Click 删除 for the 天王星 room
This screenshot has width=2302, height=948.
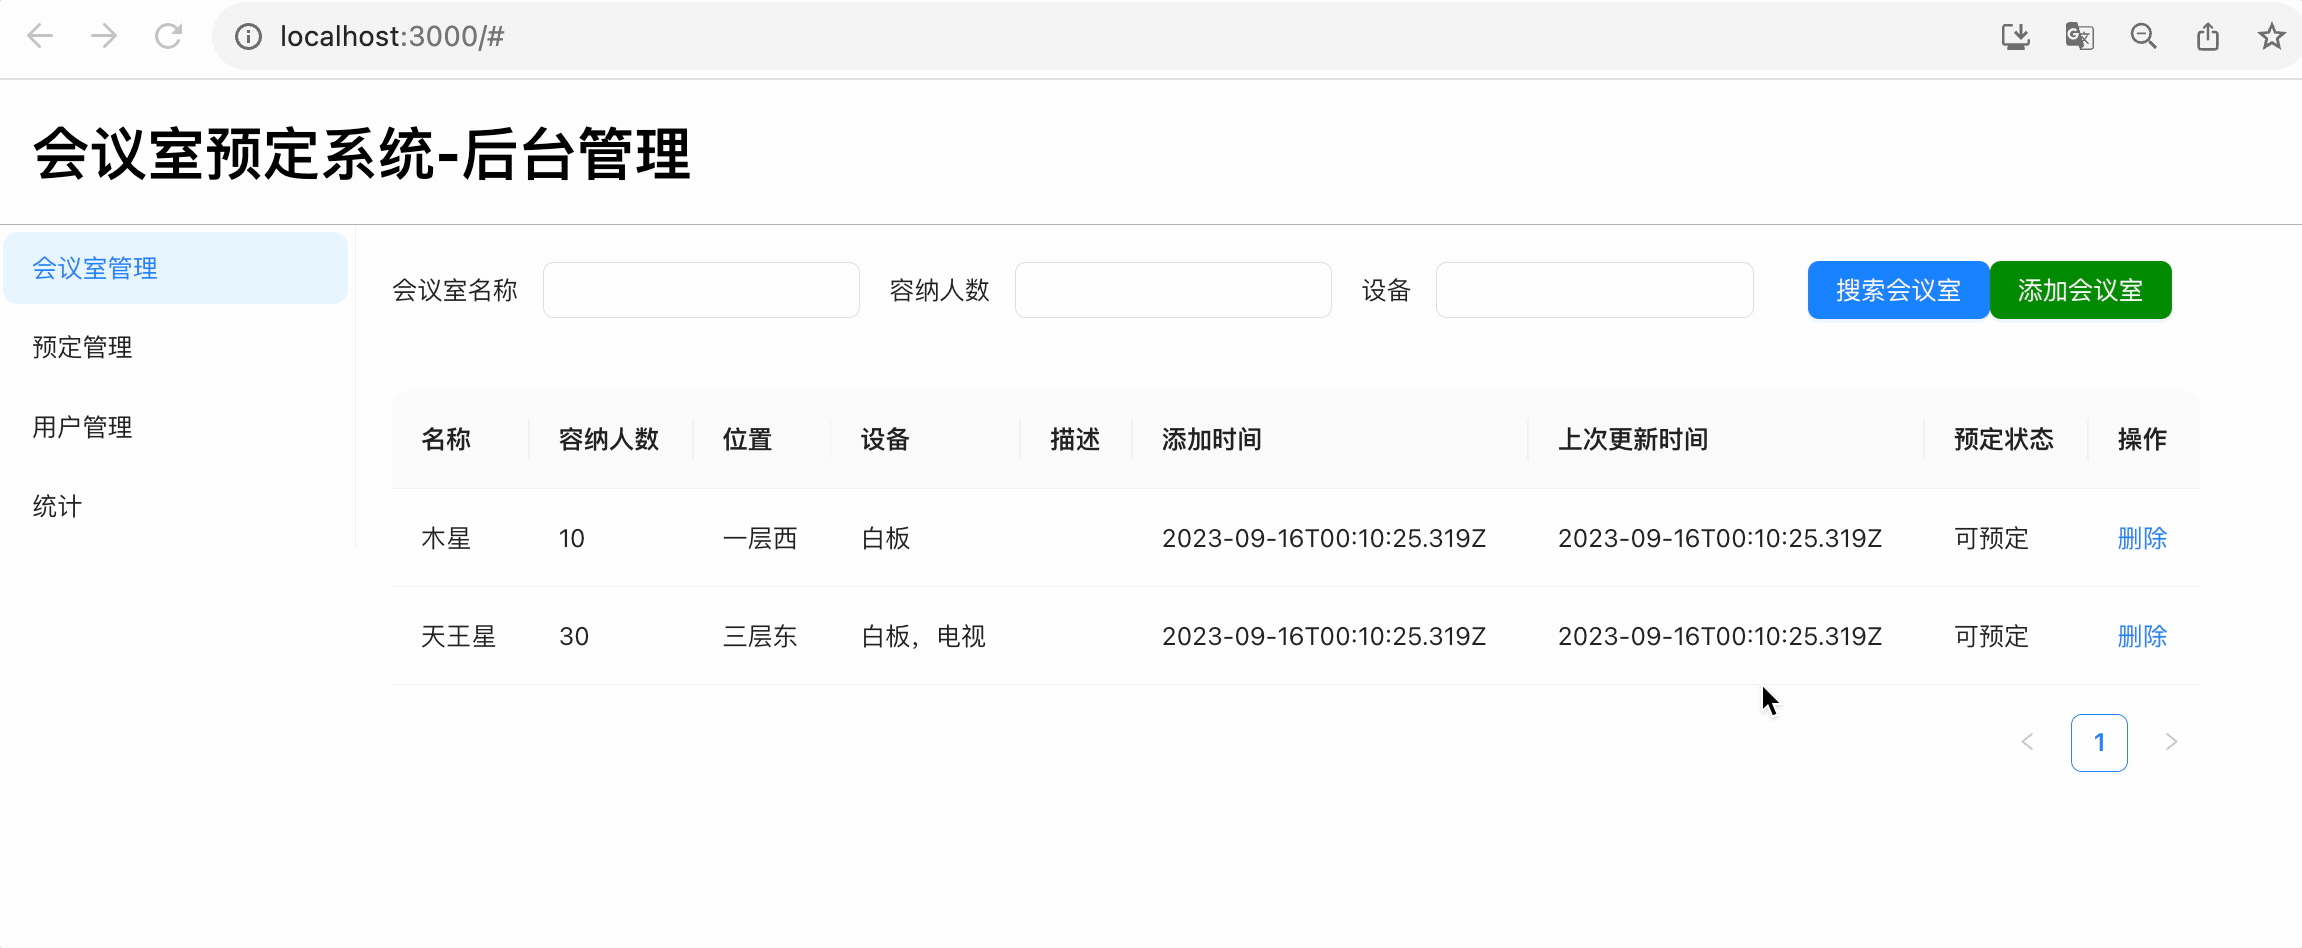2141,636
